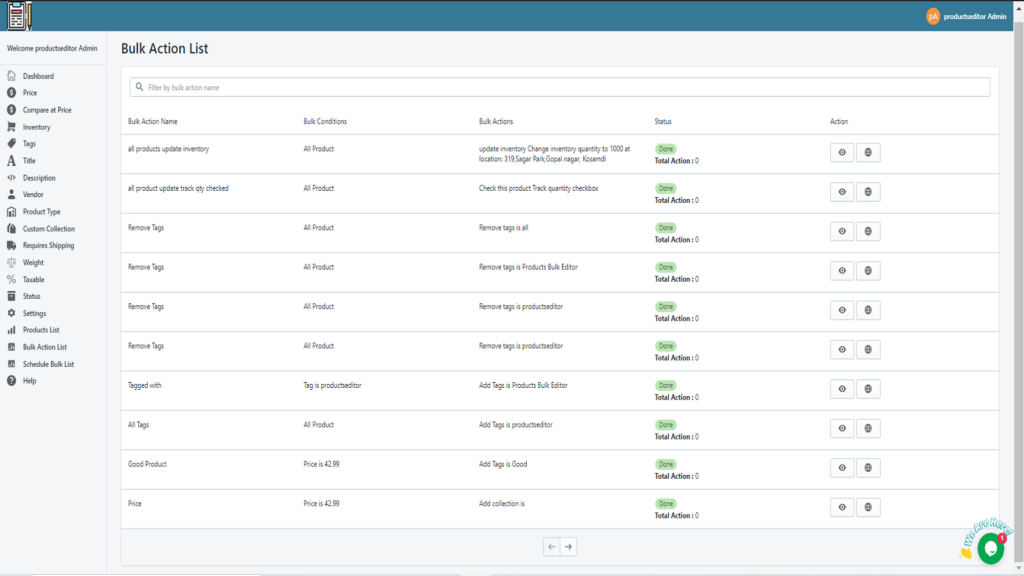This screenshot has width=1024, height=576.
Task: Select the Product Type store icon
Action: 11,212
